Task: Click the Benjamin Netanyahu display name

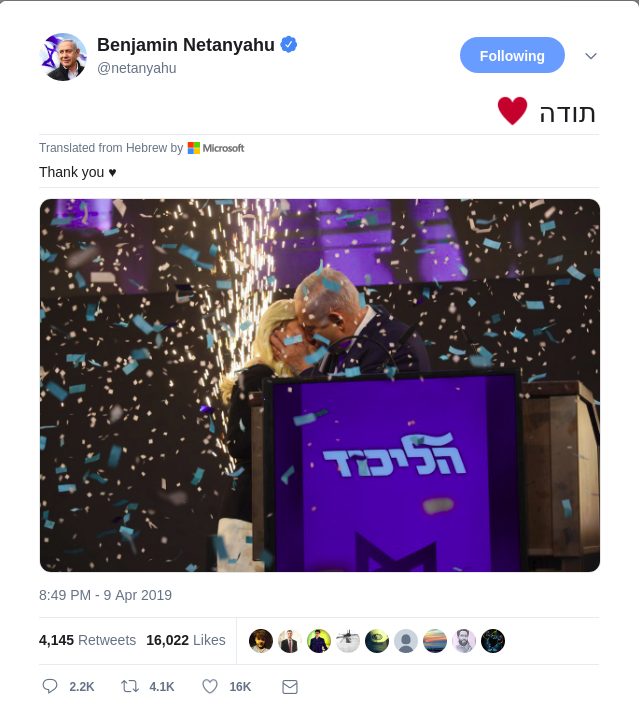Action: coord(186,45)
